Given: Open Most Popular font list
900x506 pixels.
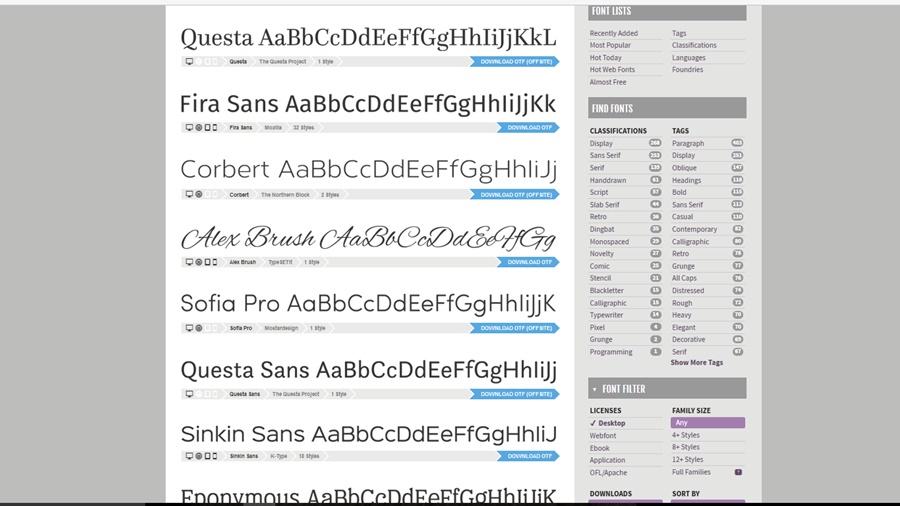Looking at the screenshot, I should point(610,45).
